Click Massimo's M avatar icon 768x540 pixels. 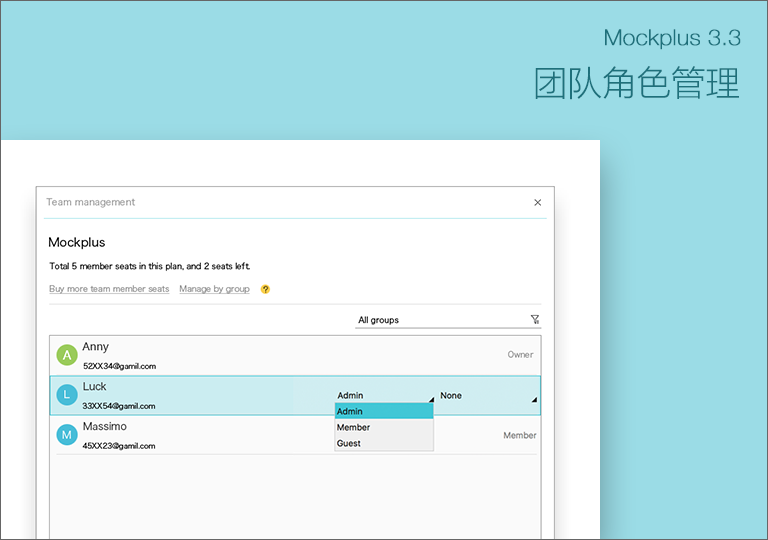pyautogui.click(x=67, y=435)
